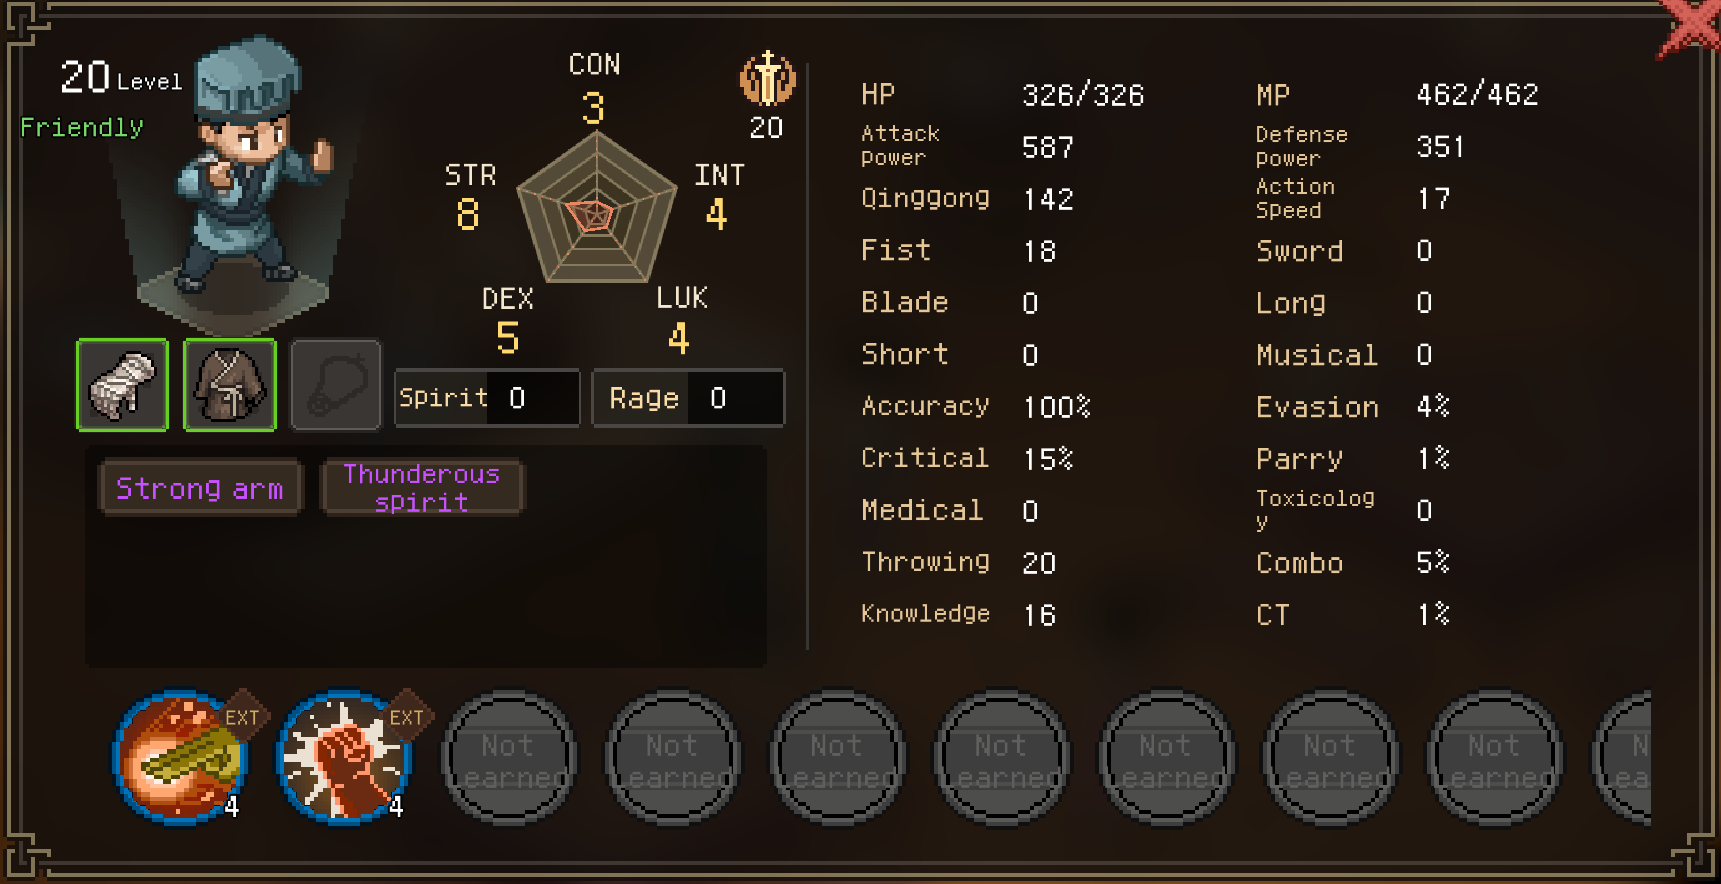Click the Friendly status label
This screenshot has width=1721, height=884.
82,127
